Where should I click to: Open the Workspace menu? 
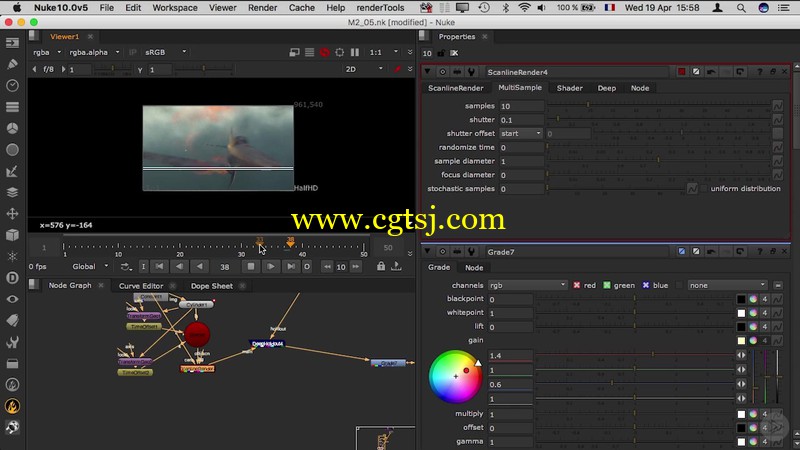click(174, 8)
